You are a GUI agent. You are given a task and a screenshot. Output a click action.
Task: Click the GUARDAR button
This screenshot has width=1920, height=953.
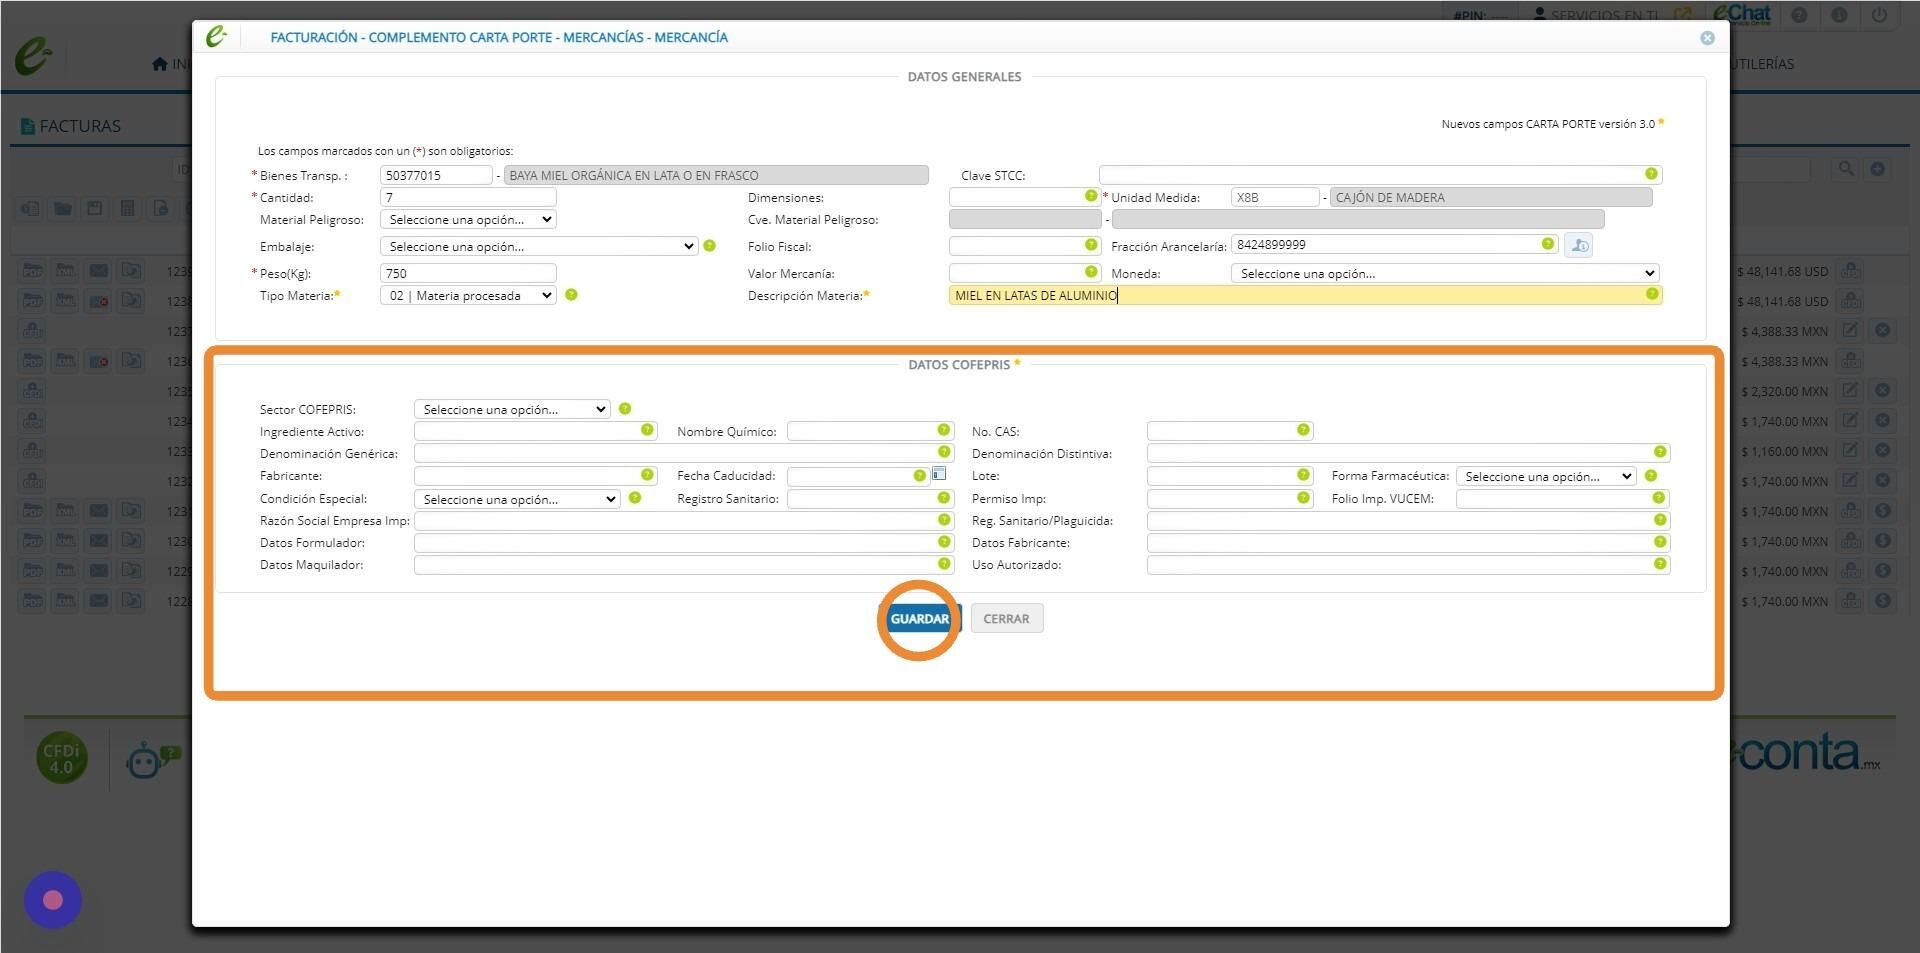coord(920,619)
